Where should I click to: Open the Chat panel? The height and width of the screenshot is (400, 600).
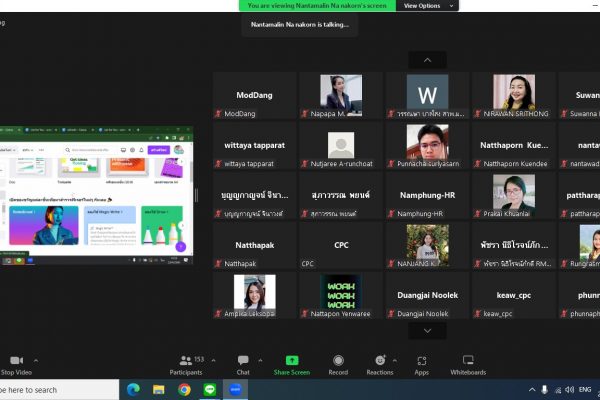click(243, 365)
